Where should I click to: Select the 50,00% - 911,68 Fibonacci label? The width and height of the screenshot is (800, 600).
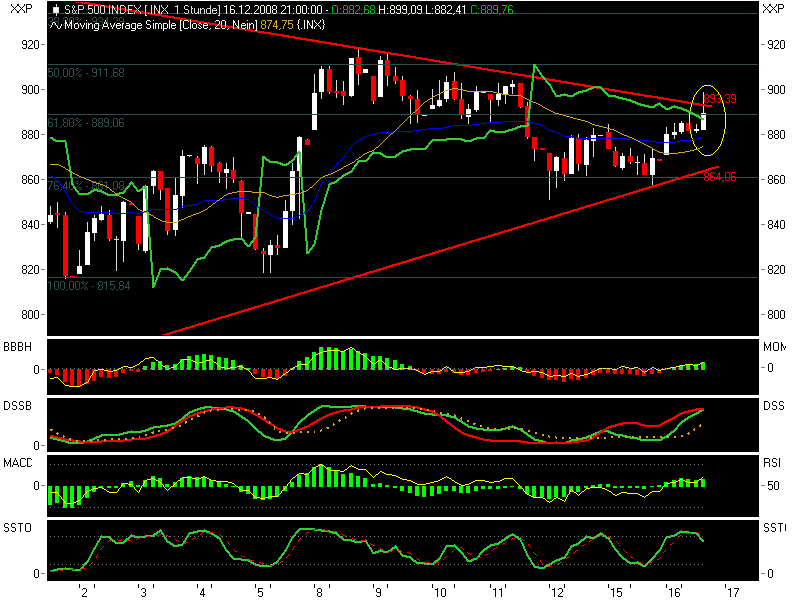86,73
